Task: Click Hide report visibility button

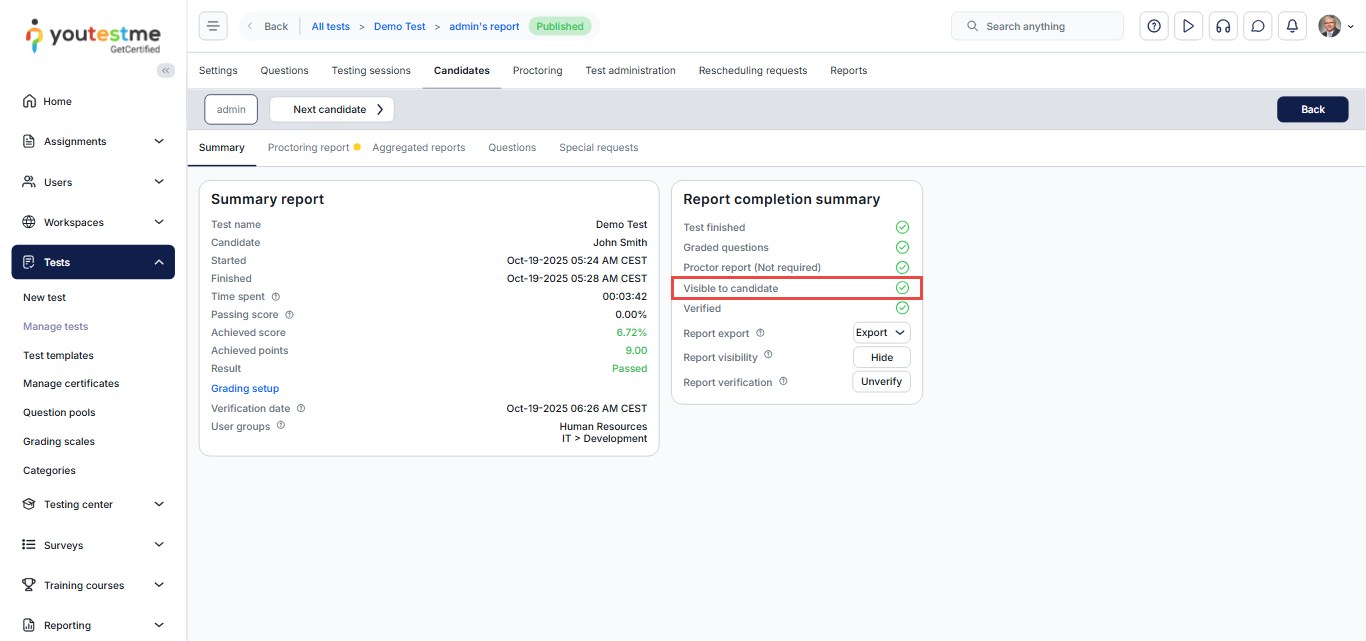Action: pos(881,357)
